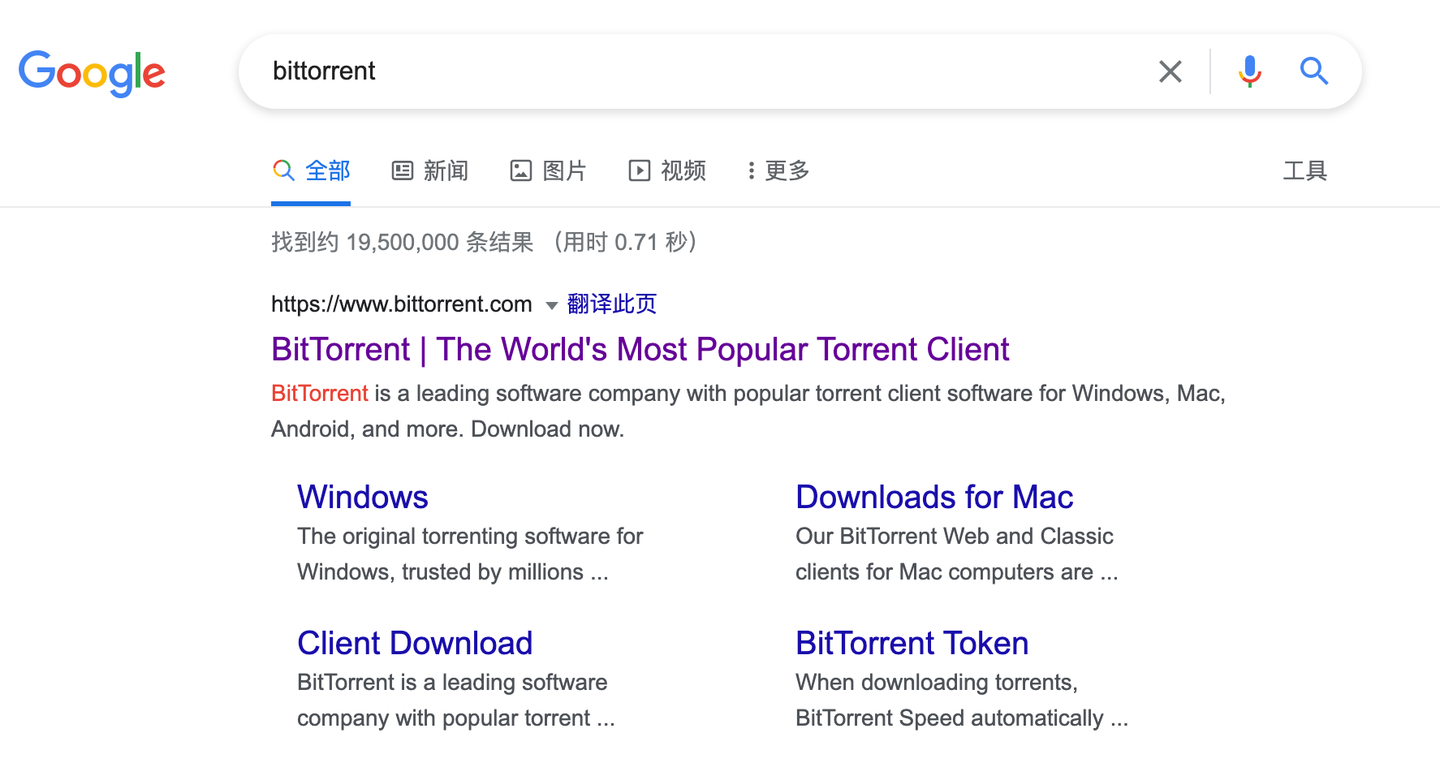Open the Client Download sitelink
The height and width of the screenshot is (763, 1440).
[414, 643]
